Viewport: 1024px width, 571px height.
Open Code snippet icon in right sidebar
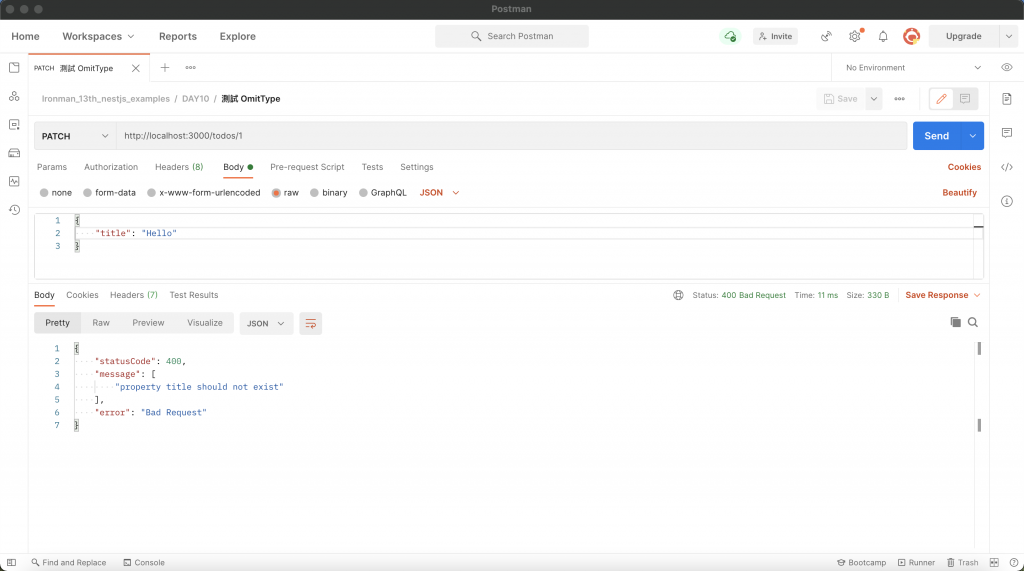(x=1006, y=167)
